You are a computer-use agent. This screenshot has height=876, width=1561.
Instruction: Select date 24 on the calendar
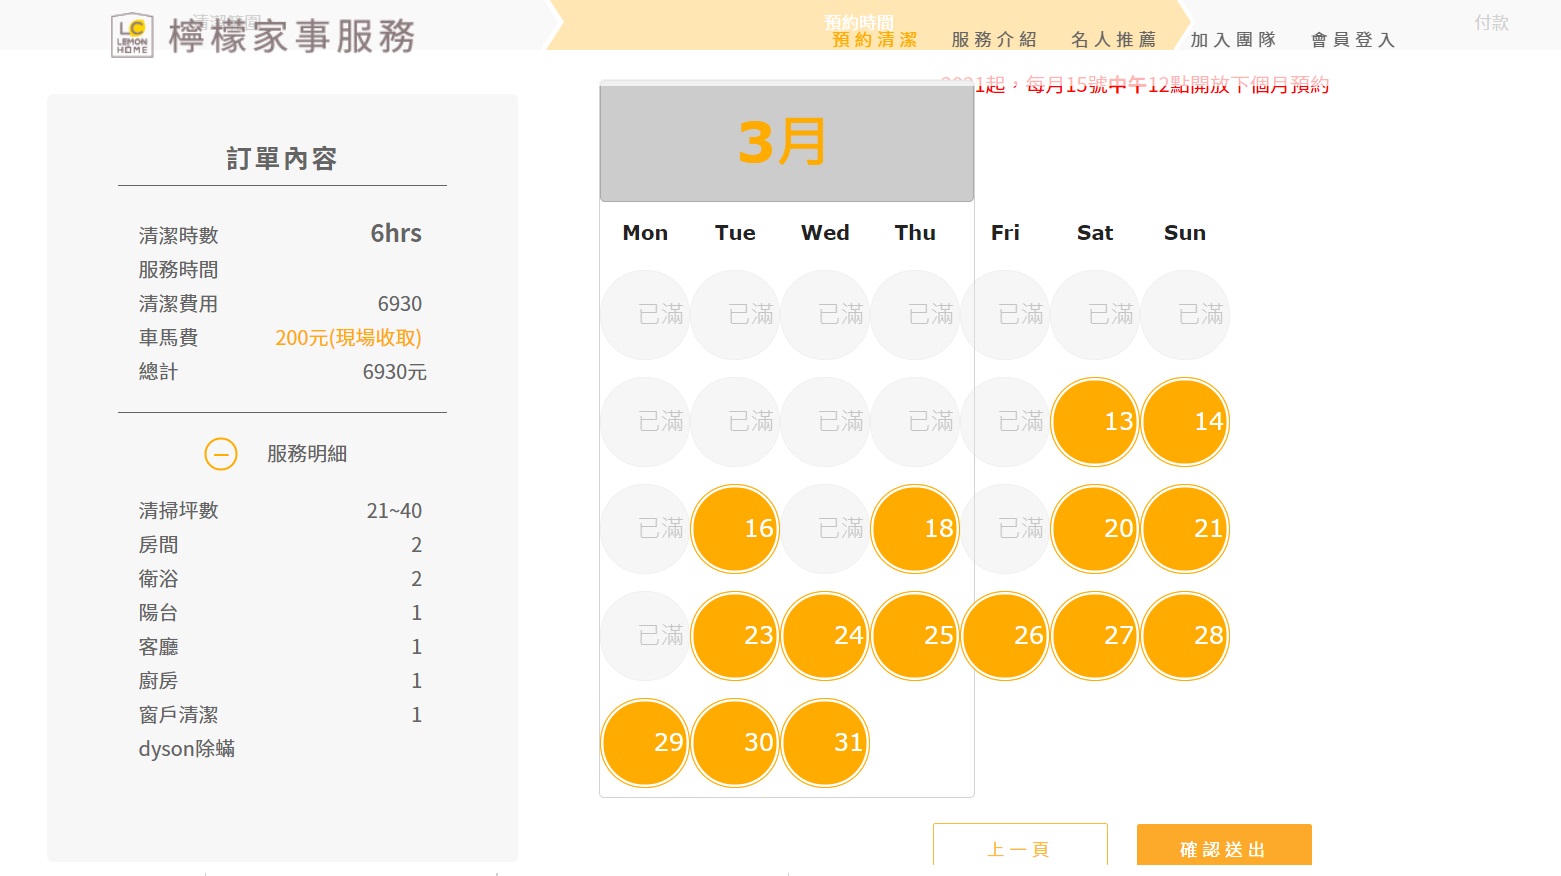(825, 636)
